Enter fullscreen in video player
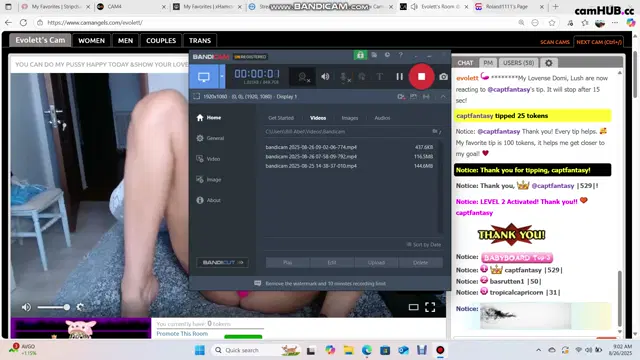 click(430, 307)
